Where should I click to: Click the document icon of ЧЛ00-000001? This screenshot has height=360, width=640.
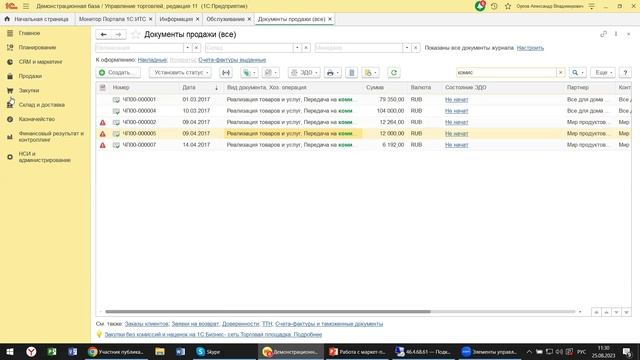pyautogui.click(x=116, y=100)
